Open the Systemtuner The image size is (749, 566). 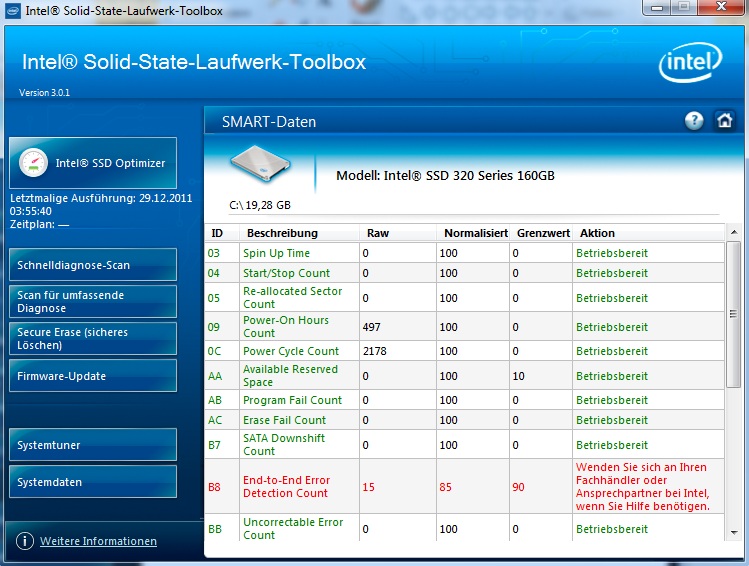click(x=93, y=445)
